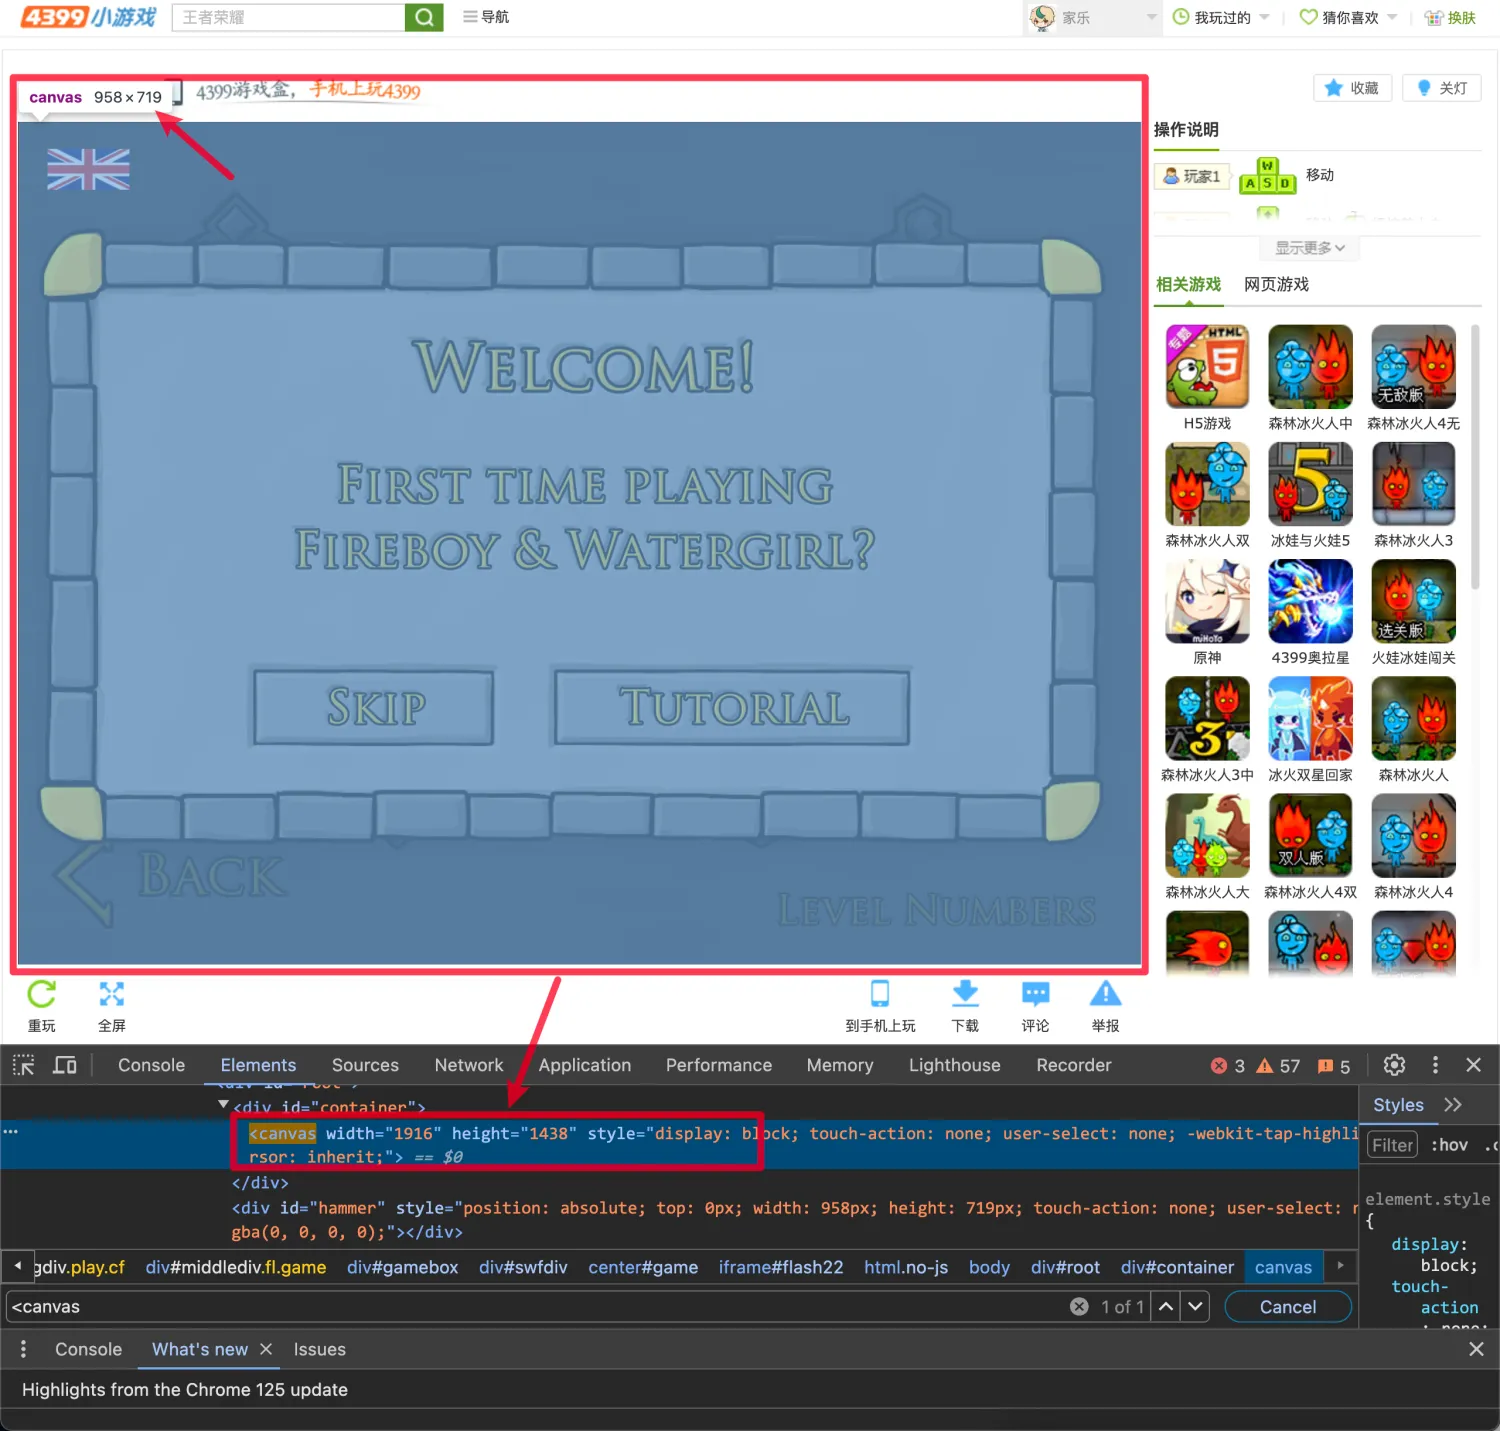The height and width of the screenshot is (1431, 1500).
Task: Switch to the 网页游戏 tab
Action: point(1276,285)
